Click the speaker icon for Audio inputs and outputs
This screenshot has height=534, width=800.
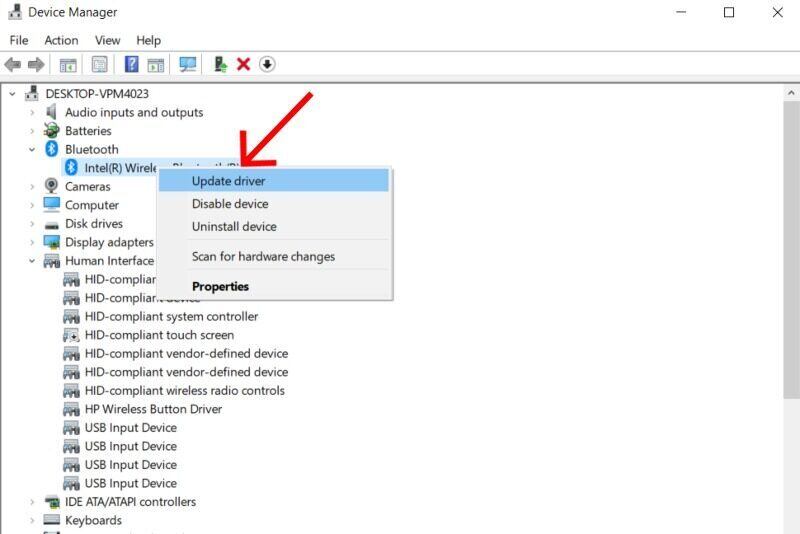tap(51, 112)
